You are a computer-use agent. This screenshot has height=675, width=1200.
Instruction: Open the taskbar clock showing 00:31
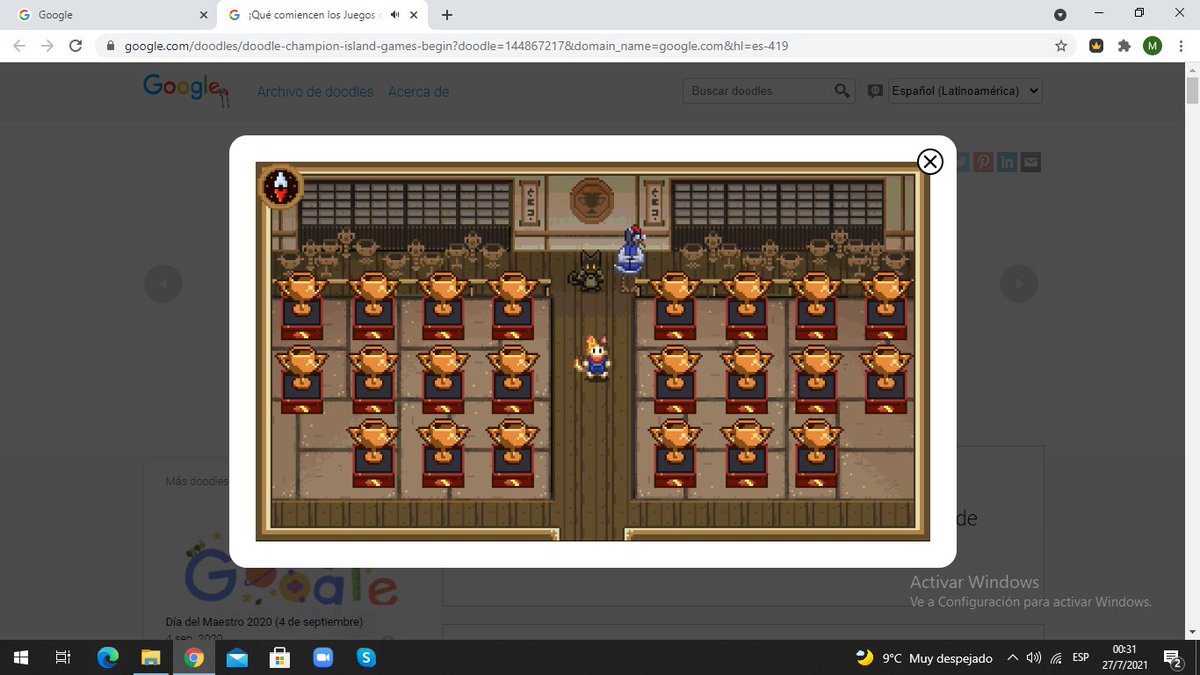coord(1124,657)
